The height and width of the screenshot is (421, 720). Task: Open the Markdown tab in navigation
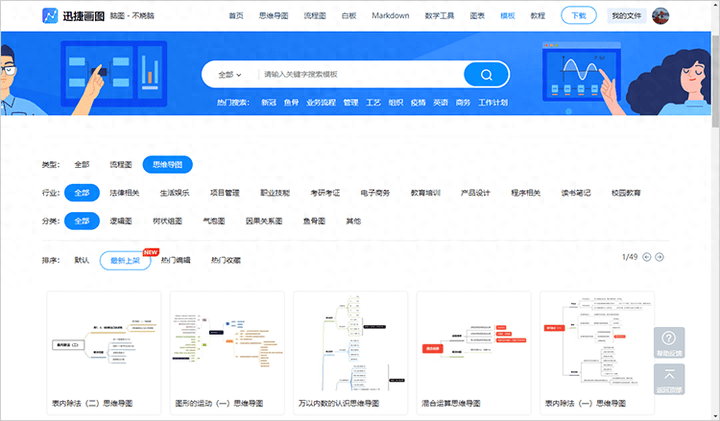pos(389,16)
